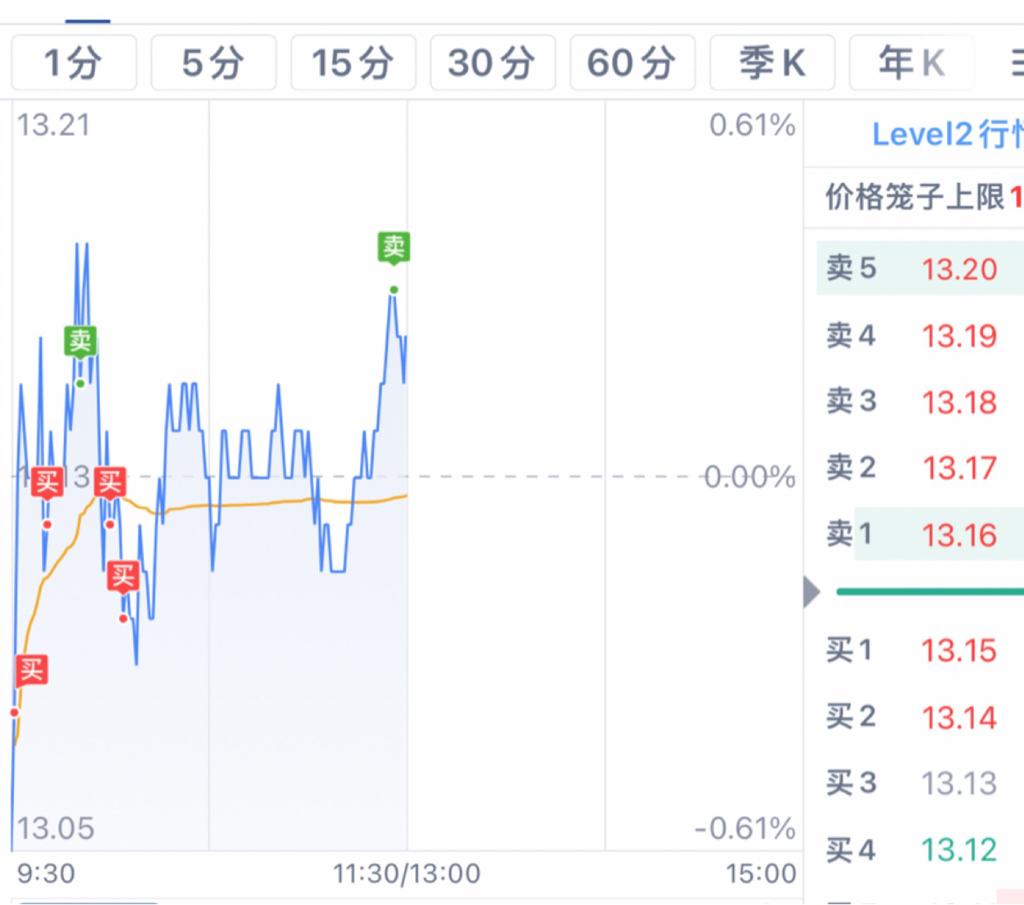Click the 买4 13.12 bid row
1024x905 pixels.
coord(920,849)
